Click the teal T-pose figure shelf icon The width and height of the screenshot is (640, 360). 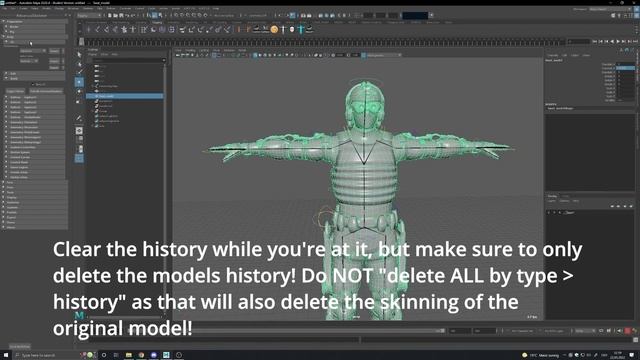tap(301, 29)
